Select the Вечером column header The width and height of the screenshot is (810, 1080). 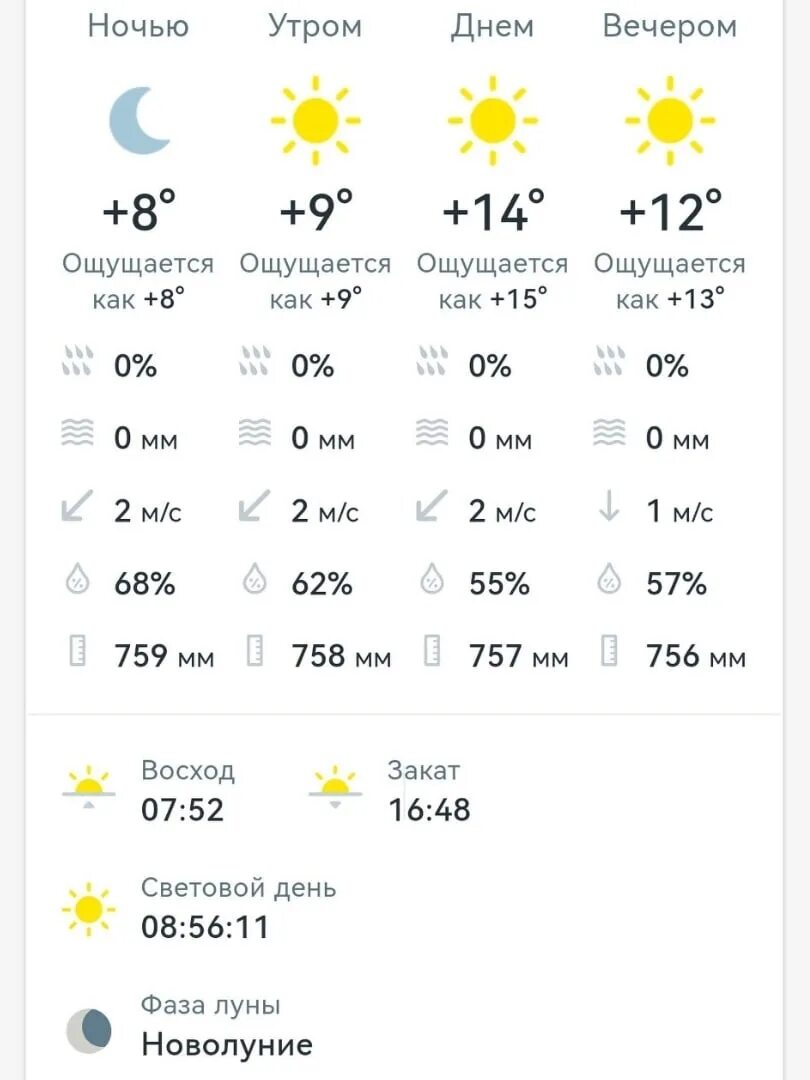point(669,27)
